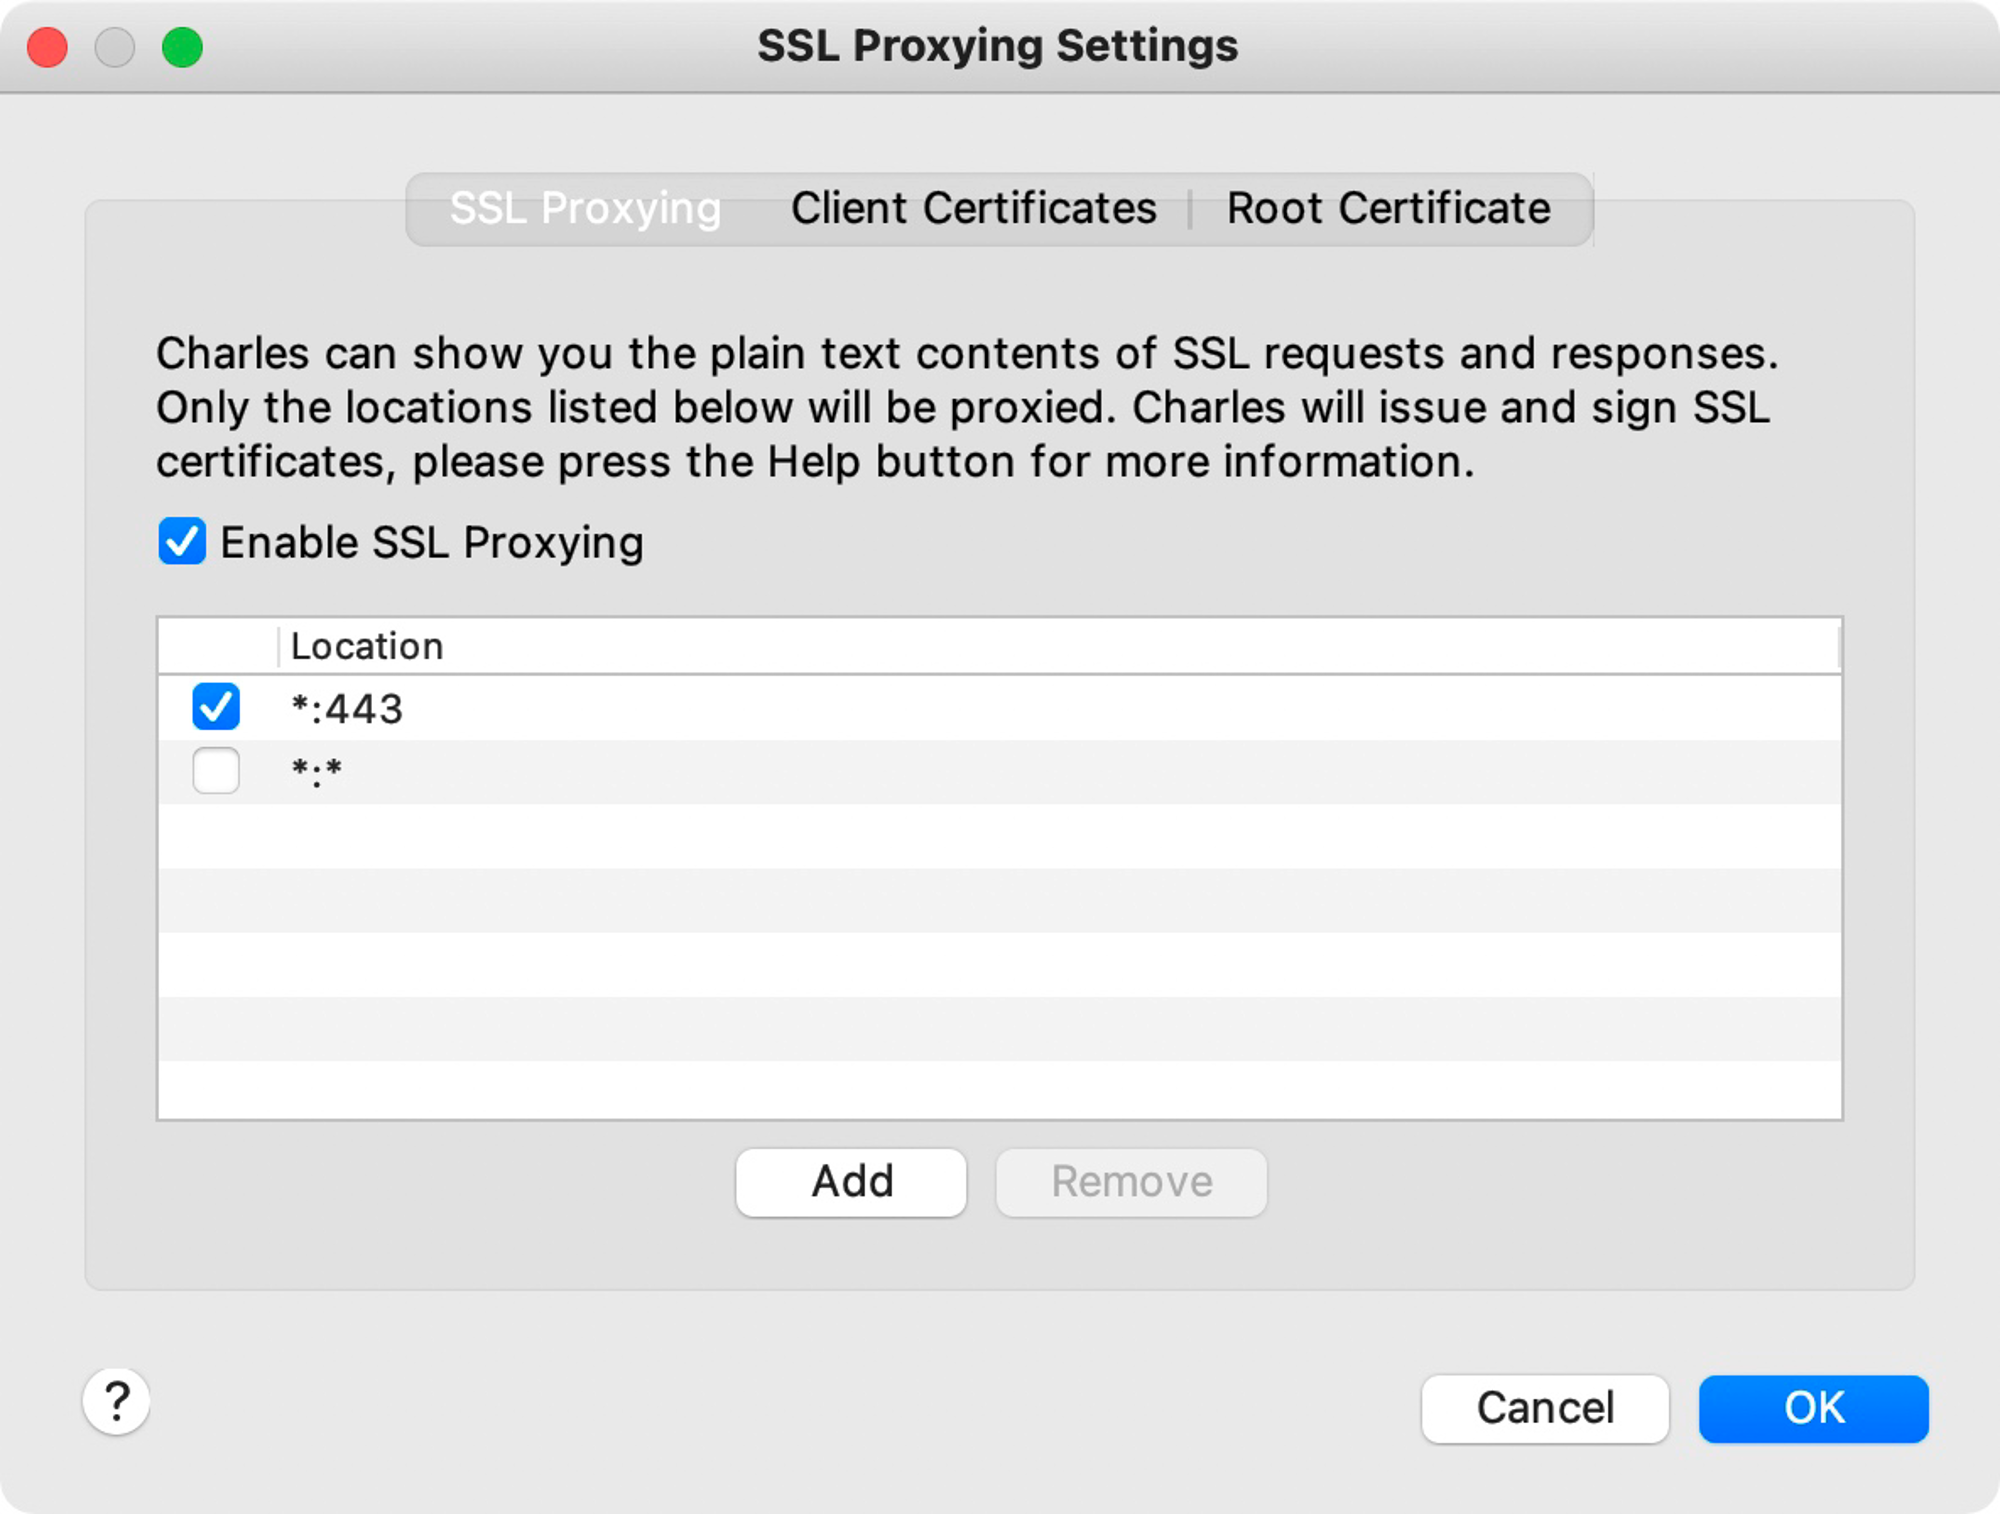Click the Location column header
2000x1514 pixels.
tap(1058, 646)
